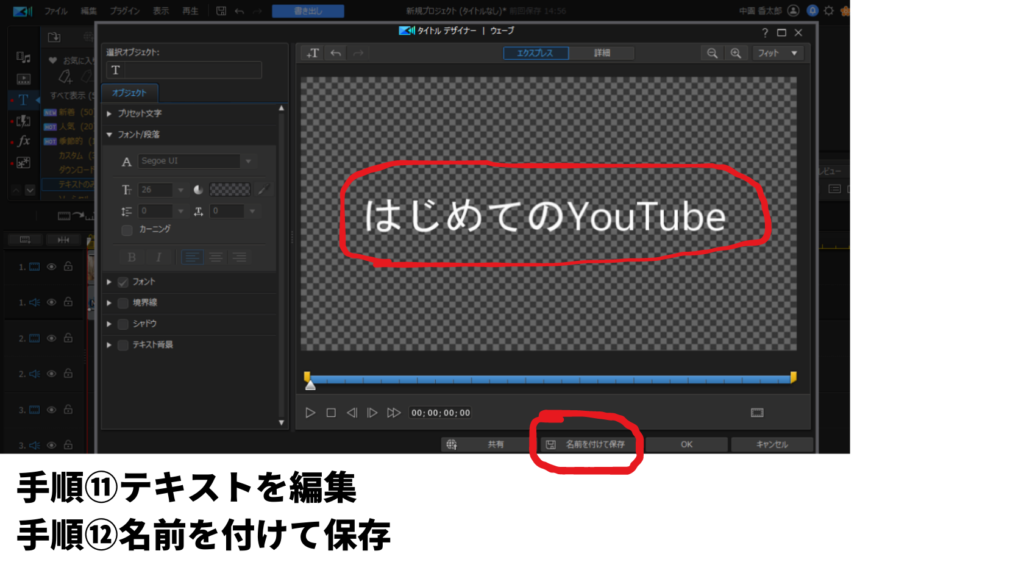
Task: Click the Italic formatting button
Action: [158, 257]
